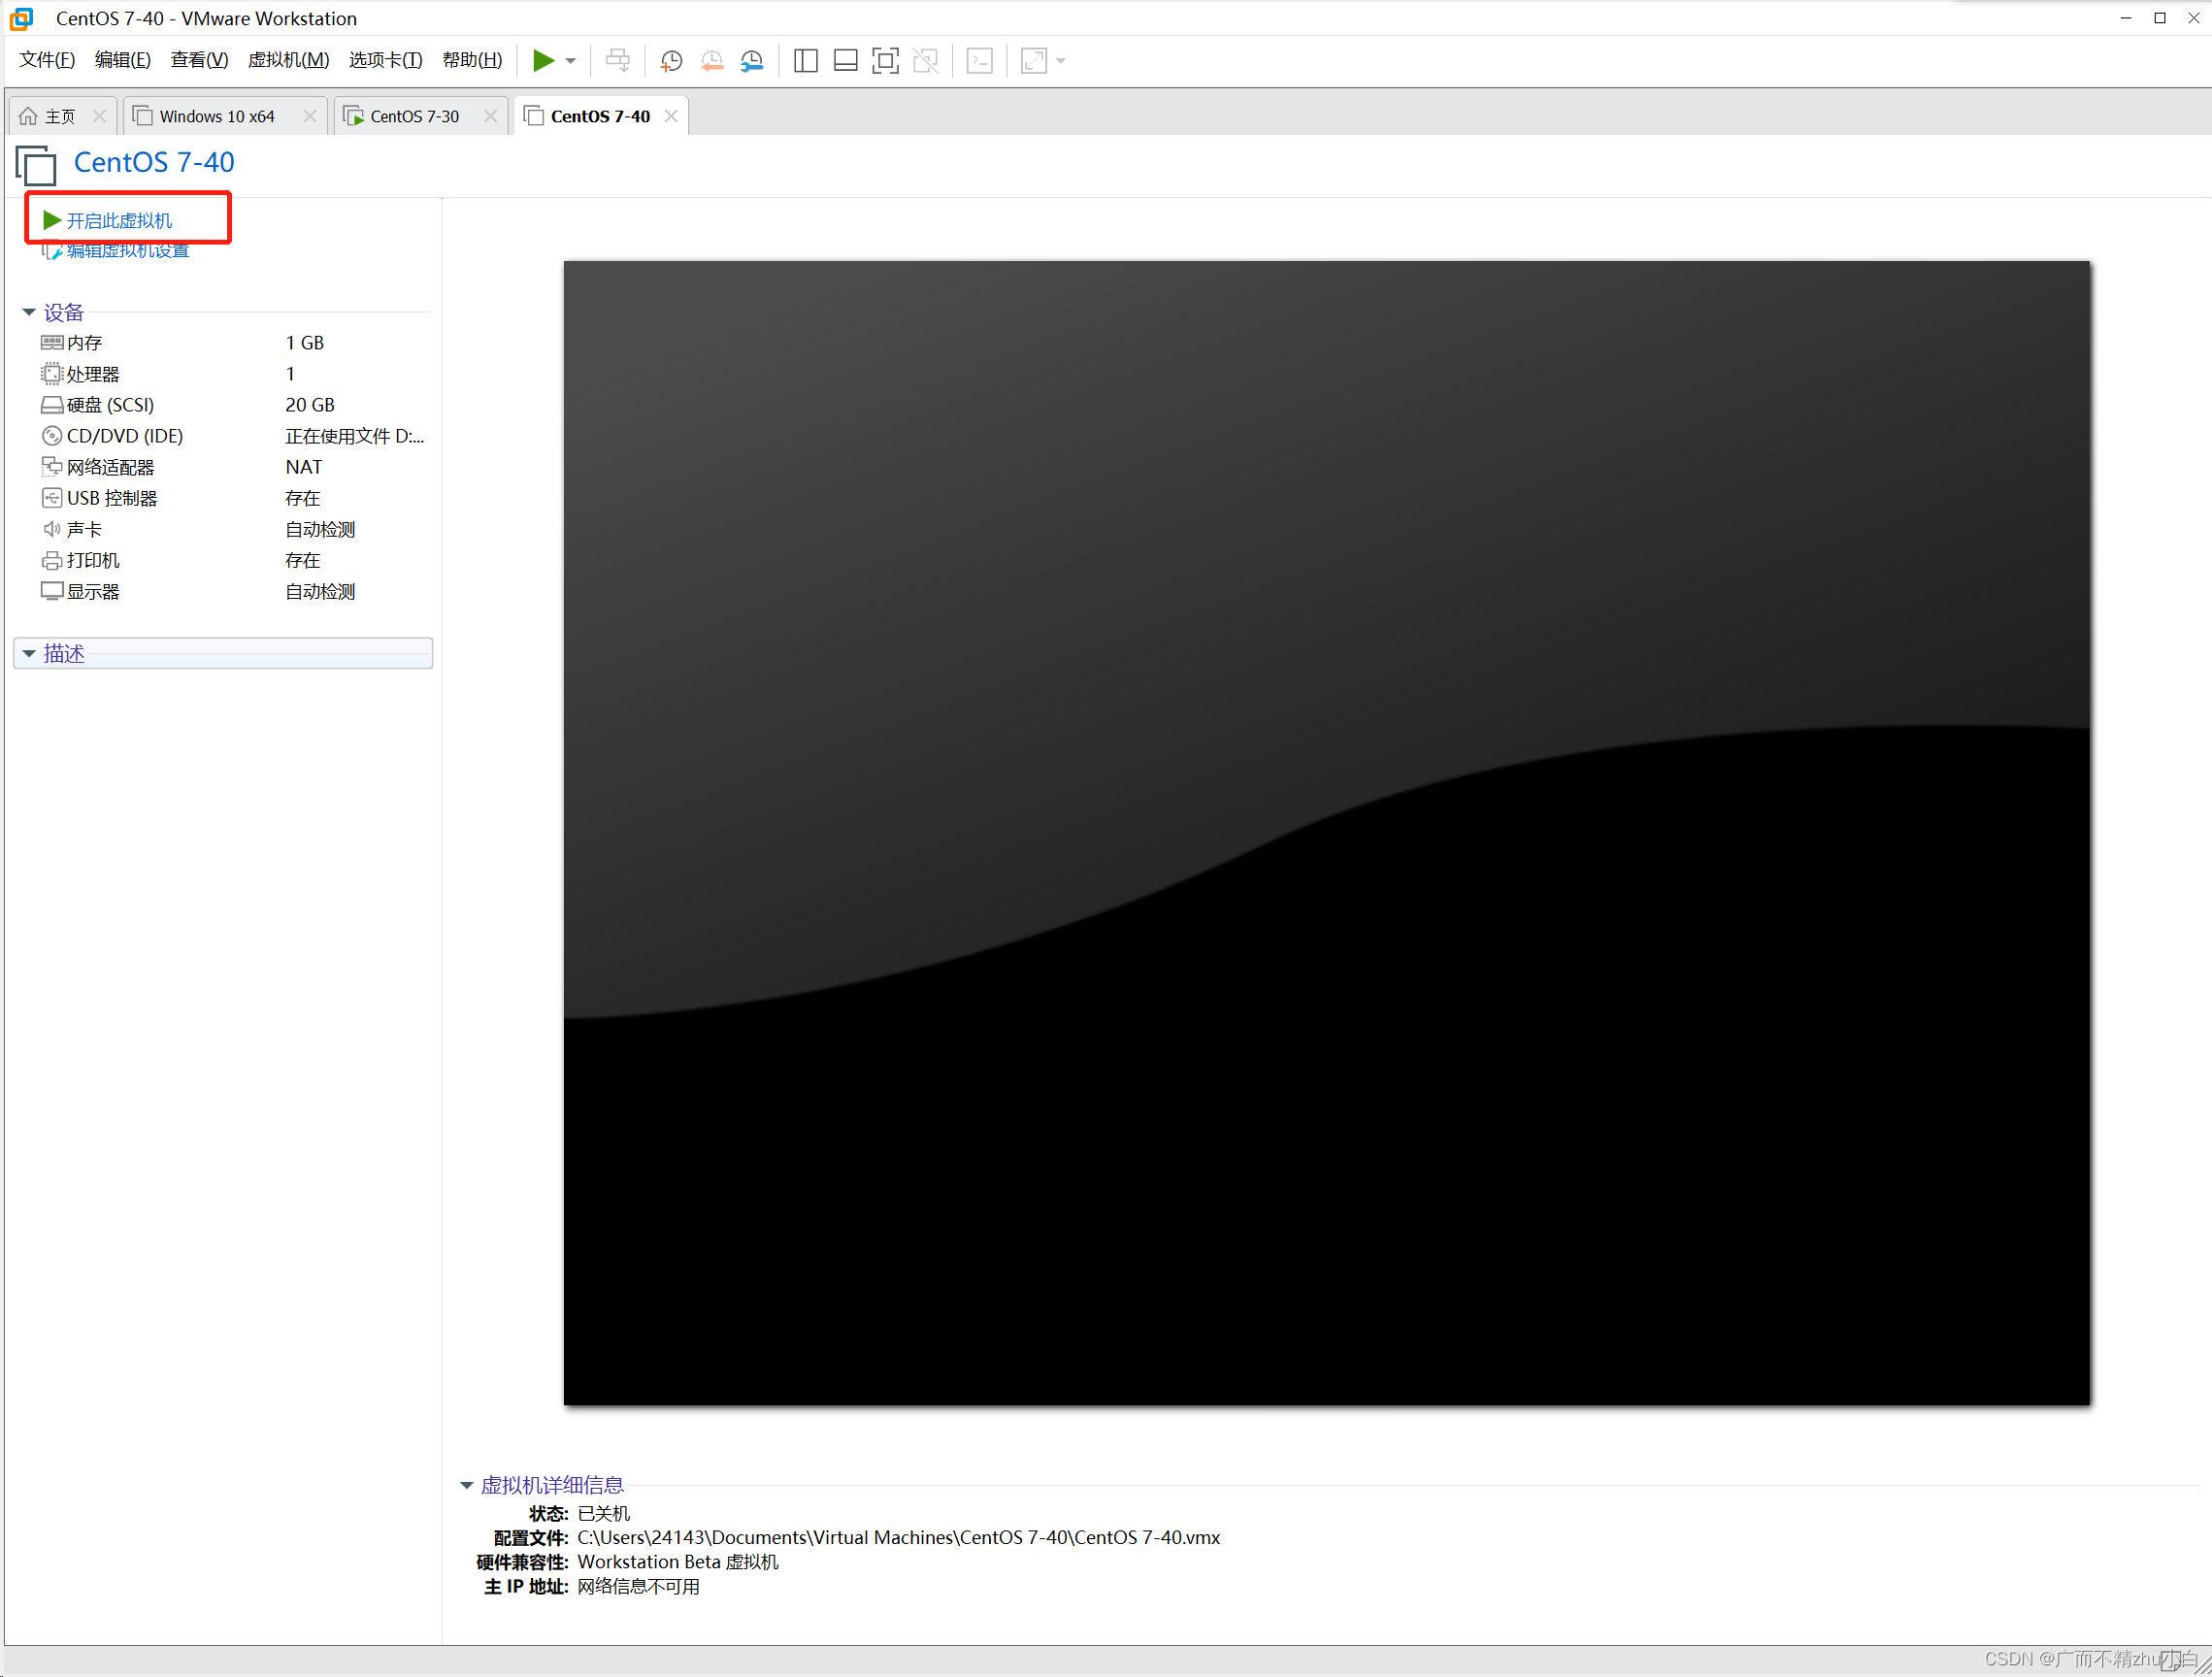The image size is (2212, 1677).
Task: Click the 1 GB memory value
Action: 305,343
